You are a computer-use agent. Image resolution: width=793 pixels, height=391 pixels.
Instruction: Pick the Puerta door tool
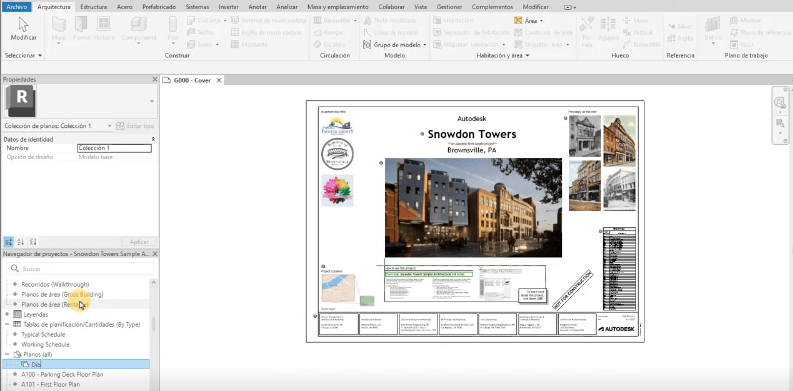pos(81,29)
